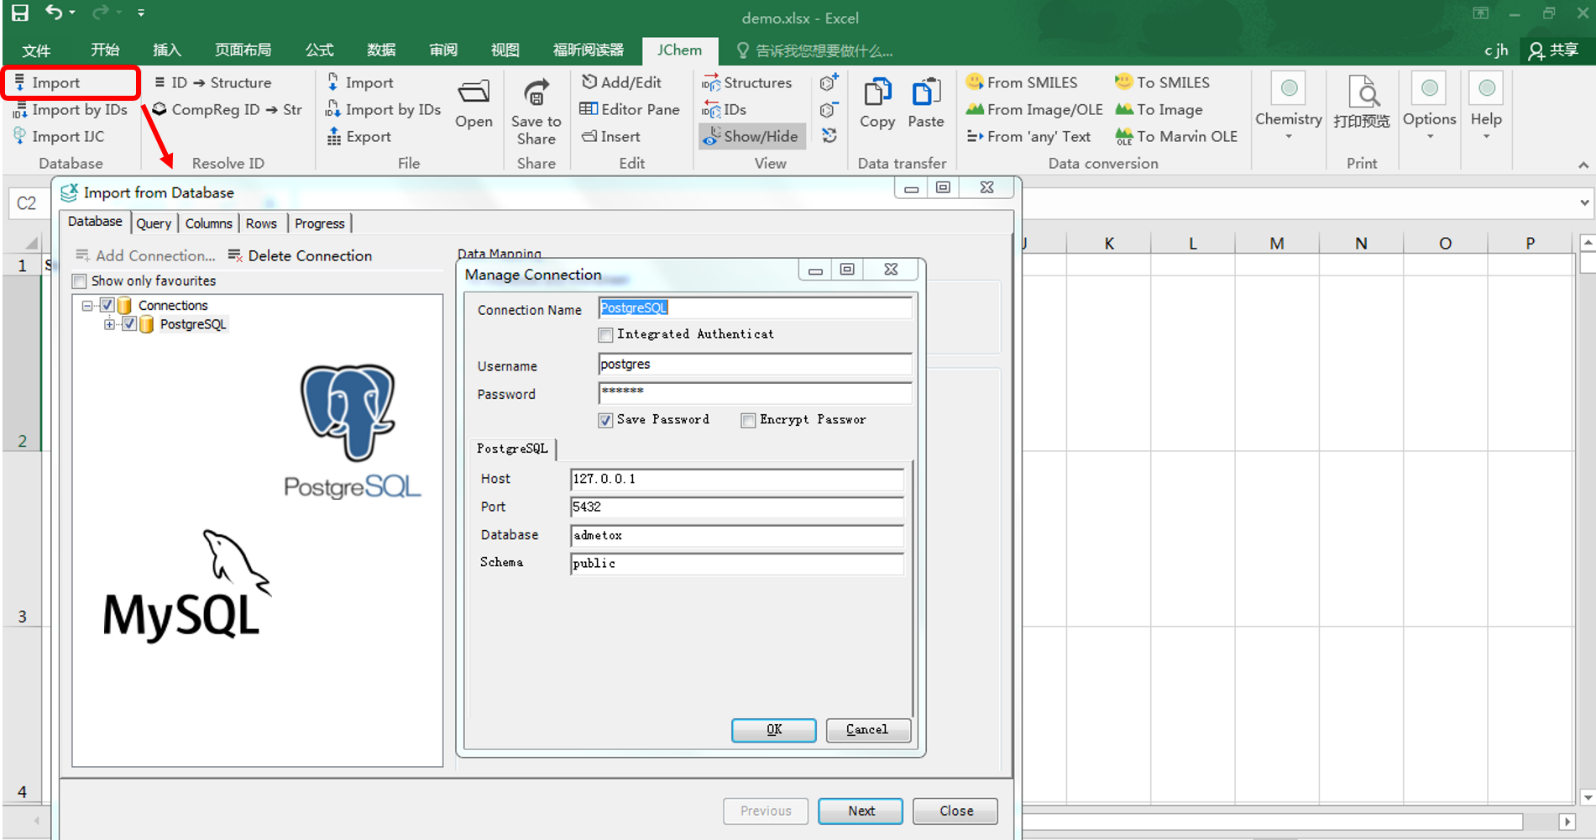The height and width of the screenshot is (840, 1596).
Task: Click Cancel in Manage Connection
Action: 867,730
